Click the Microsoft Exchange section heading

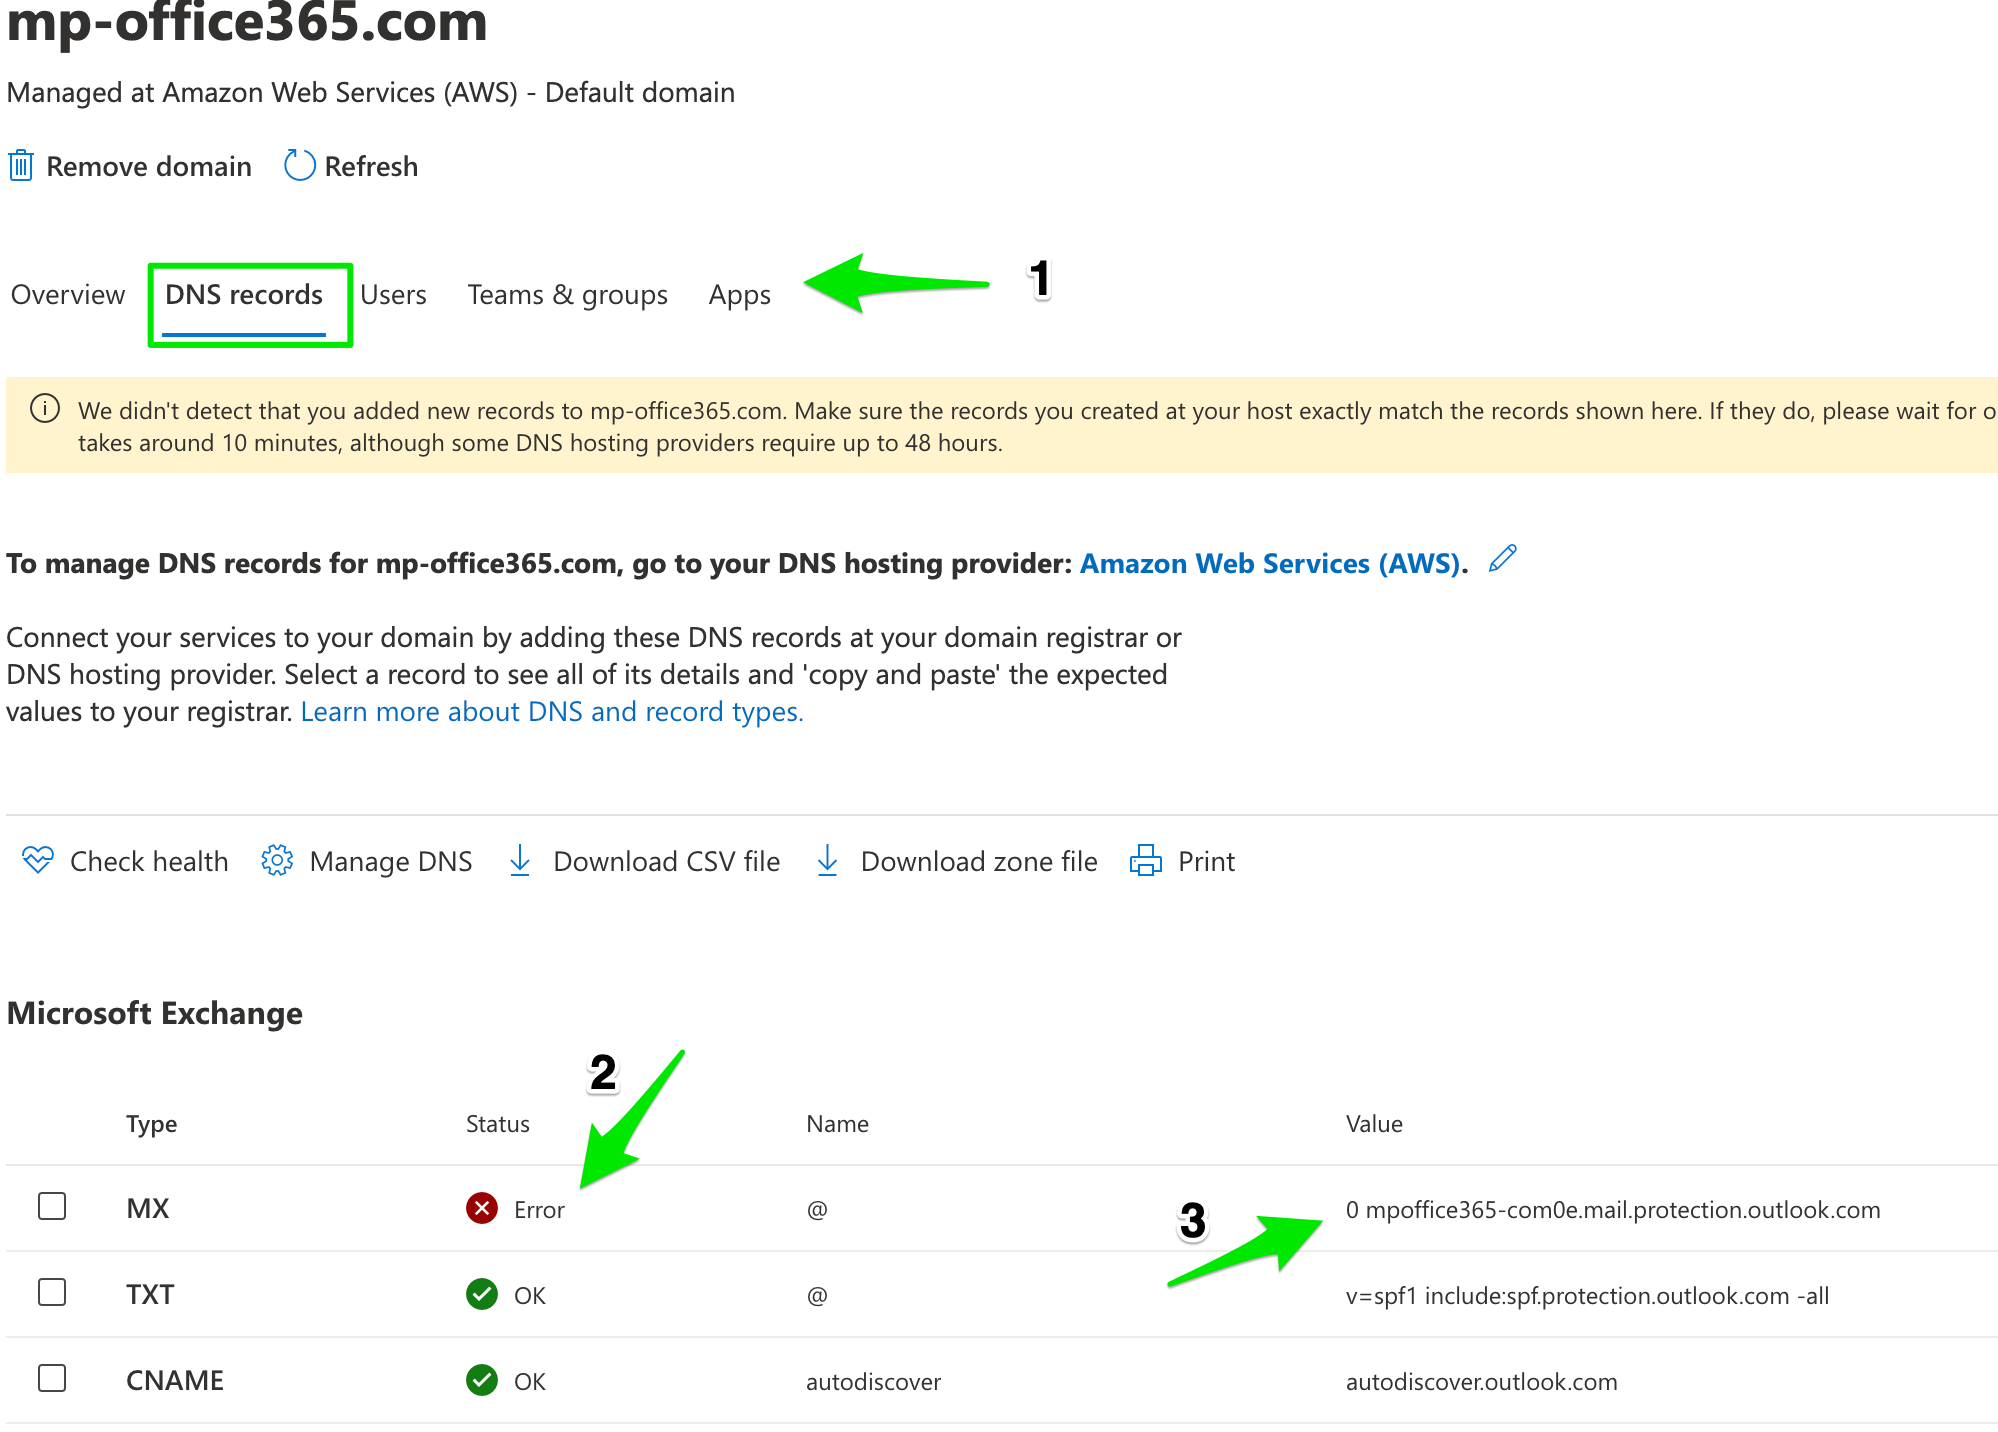[x=155, y=1013]
